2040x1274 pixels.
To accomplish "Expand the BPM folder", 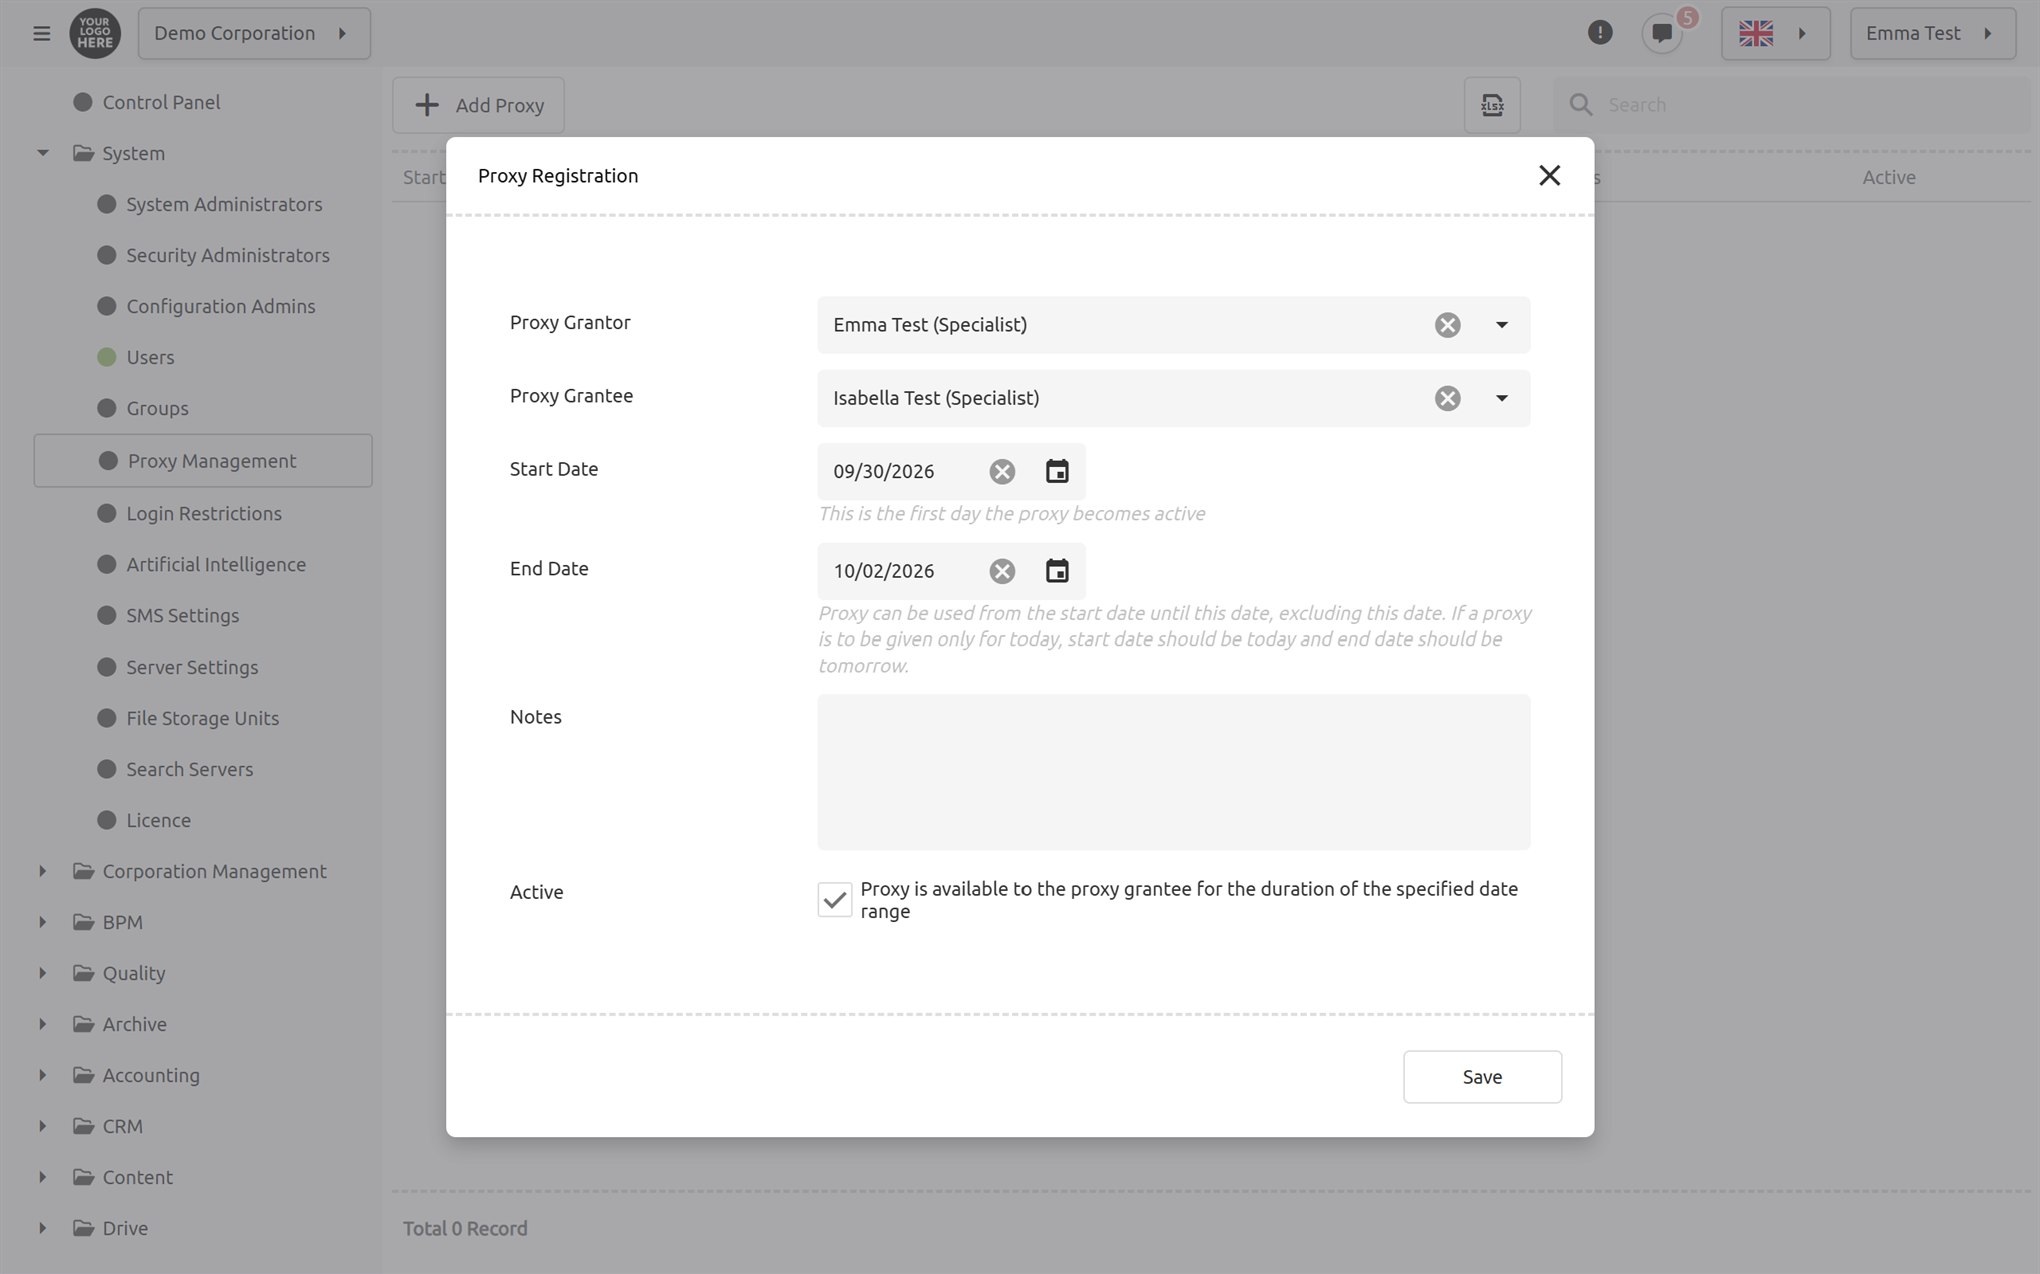I will [x=43, y=922].
